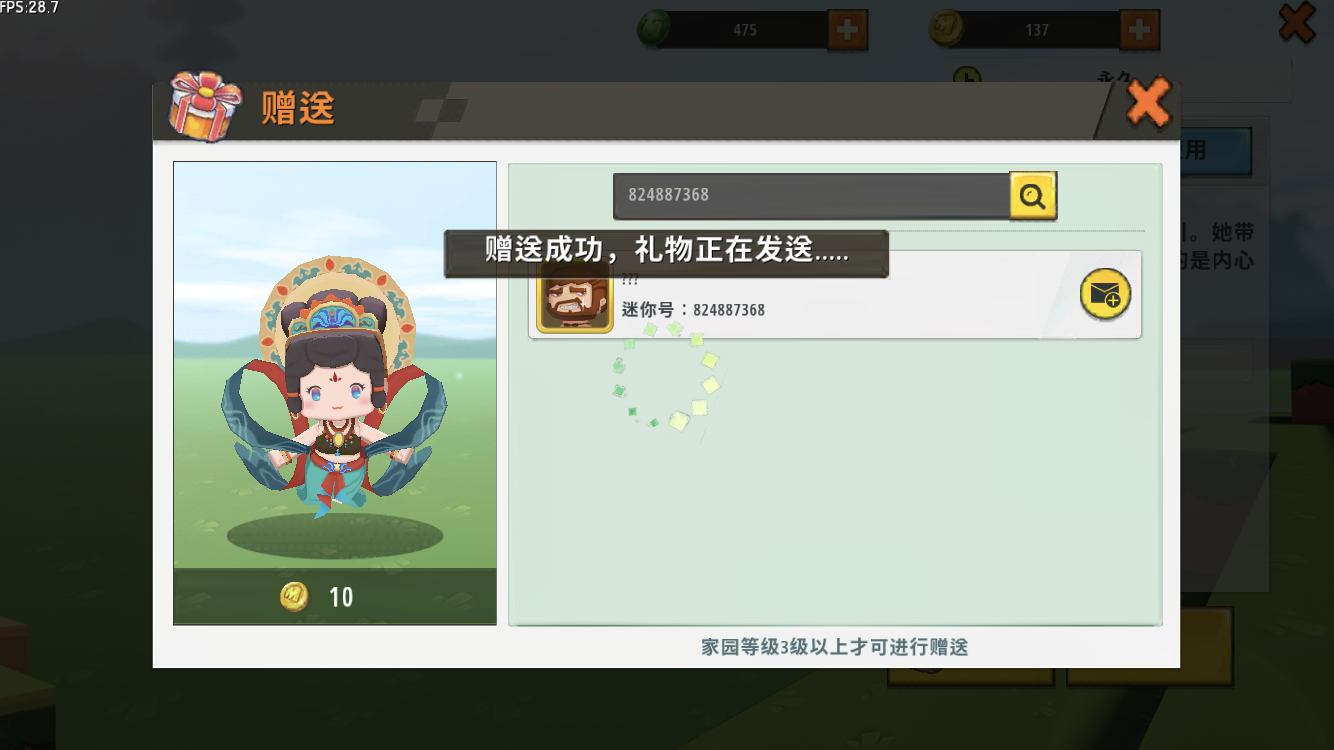This screenshot has width=1334, height=750.
Task: Click the spinning green loading indicator
Action: 665,378
